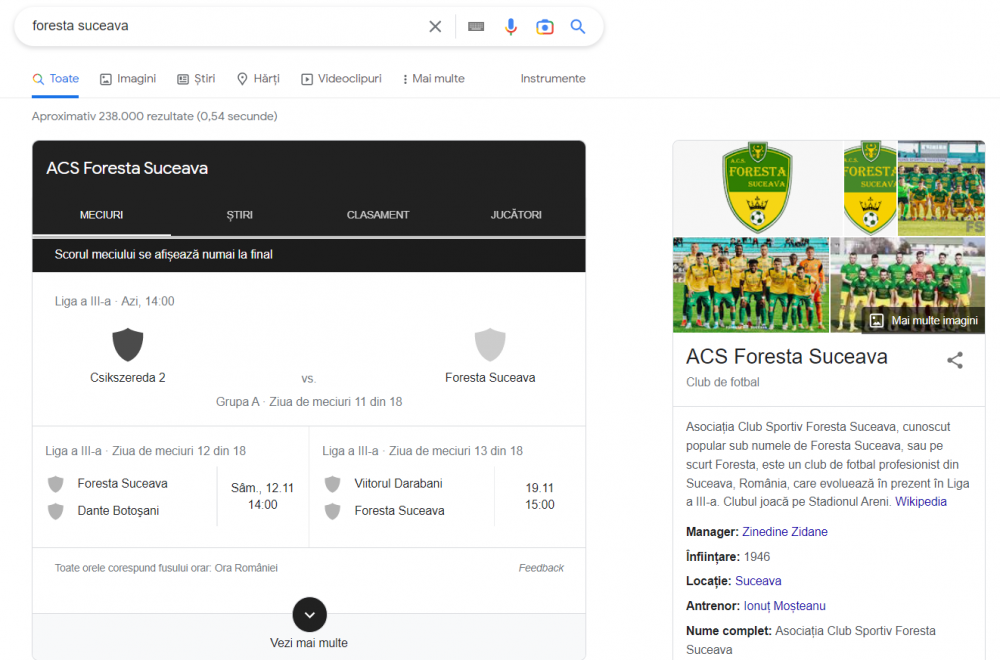Viewport: 1000px width, 660px height.
Task: Open the CLASAMENT tab
Action: point(378,215)
